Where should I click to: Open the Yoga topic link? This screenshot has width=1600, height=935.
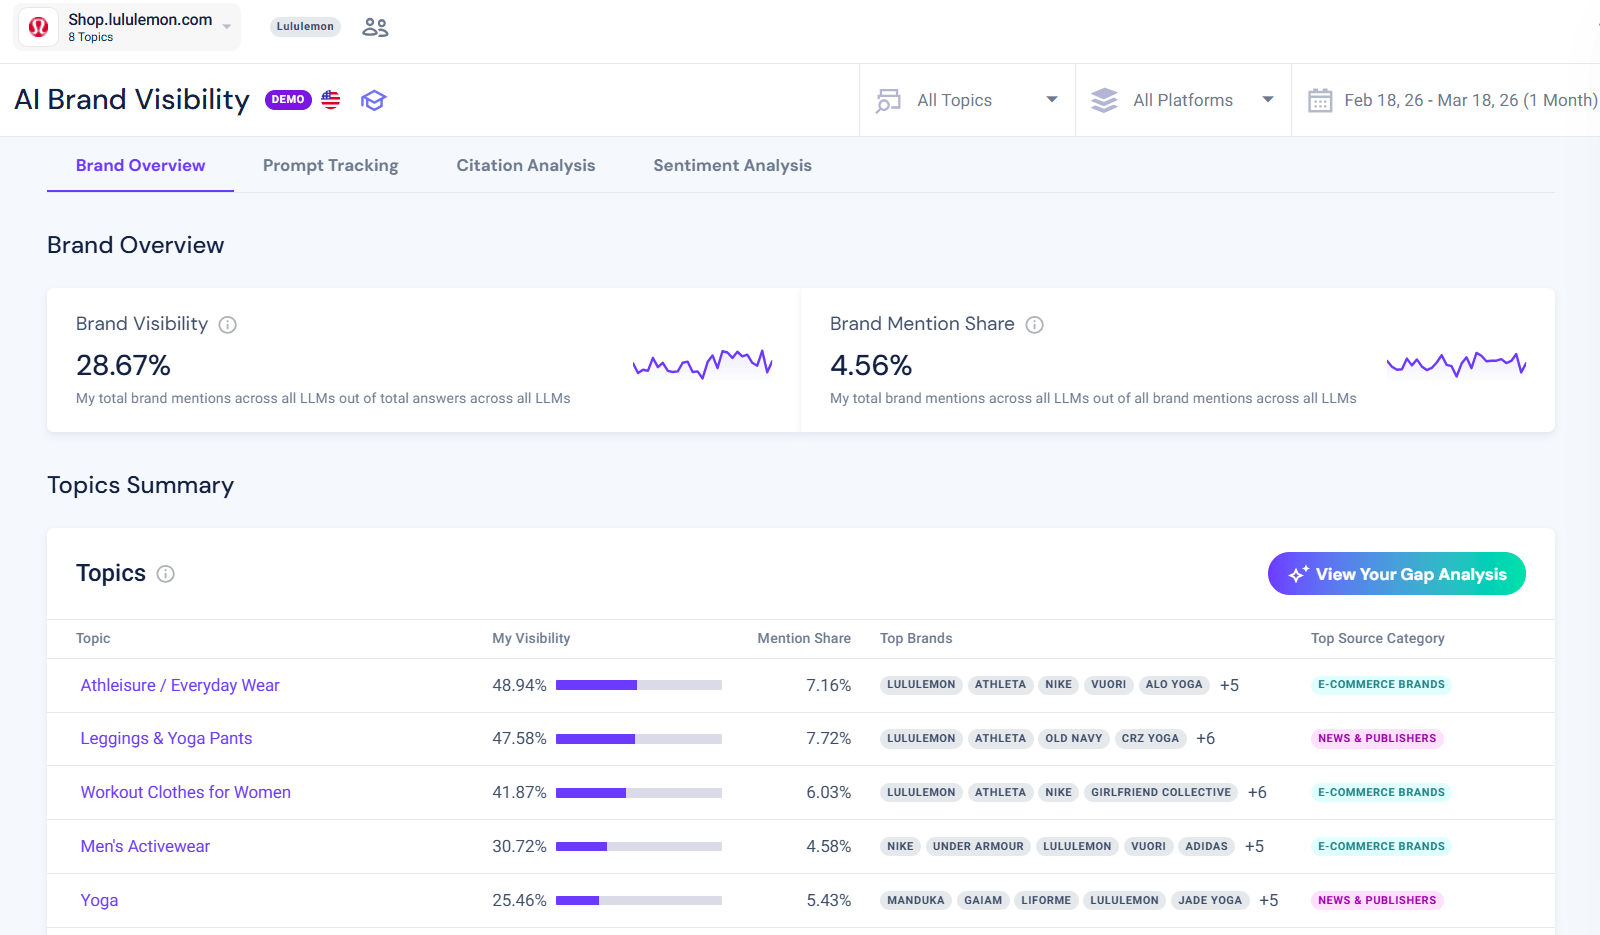(99, 901)
